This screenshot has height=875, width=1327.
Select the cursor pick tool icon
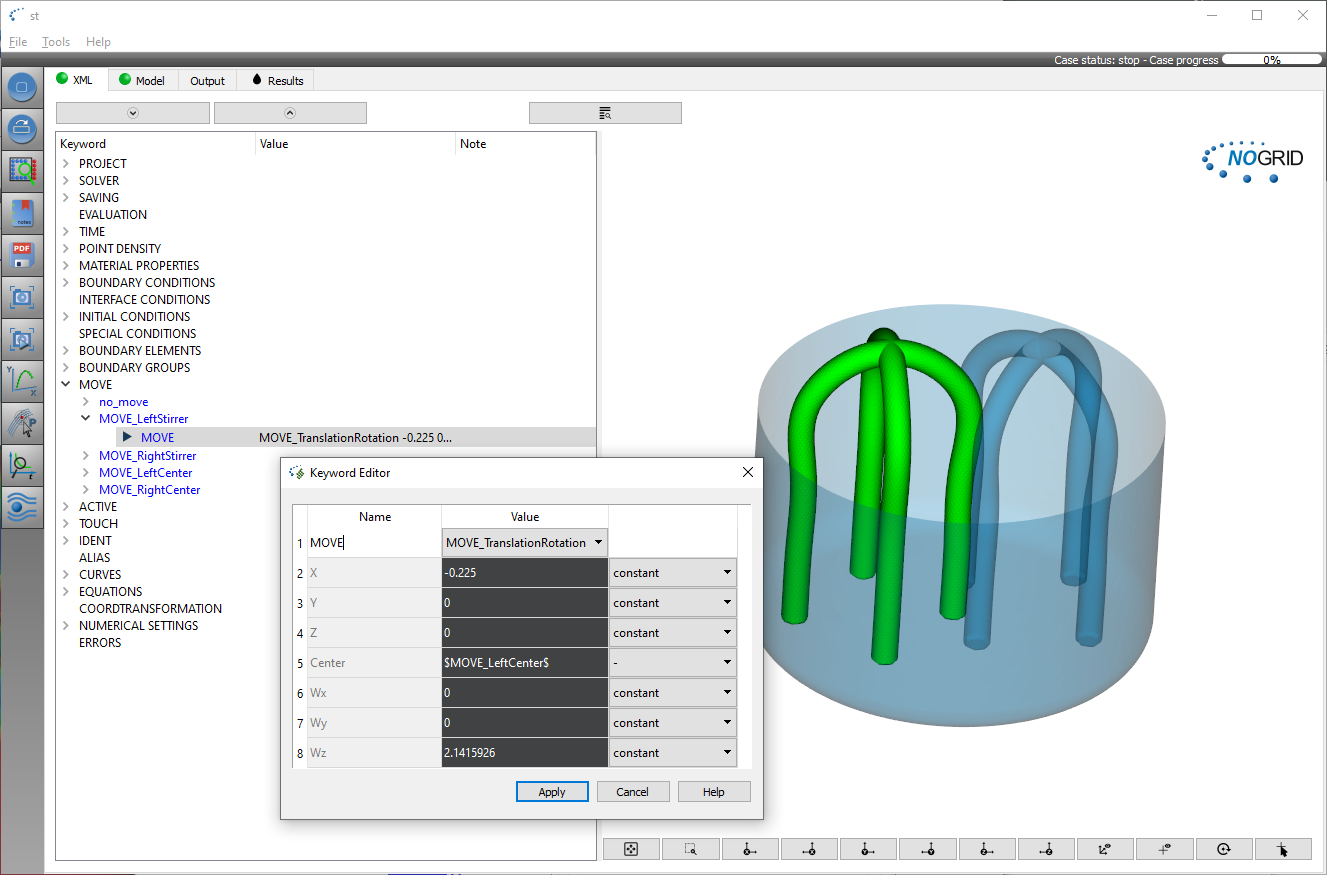(1283, 849)
